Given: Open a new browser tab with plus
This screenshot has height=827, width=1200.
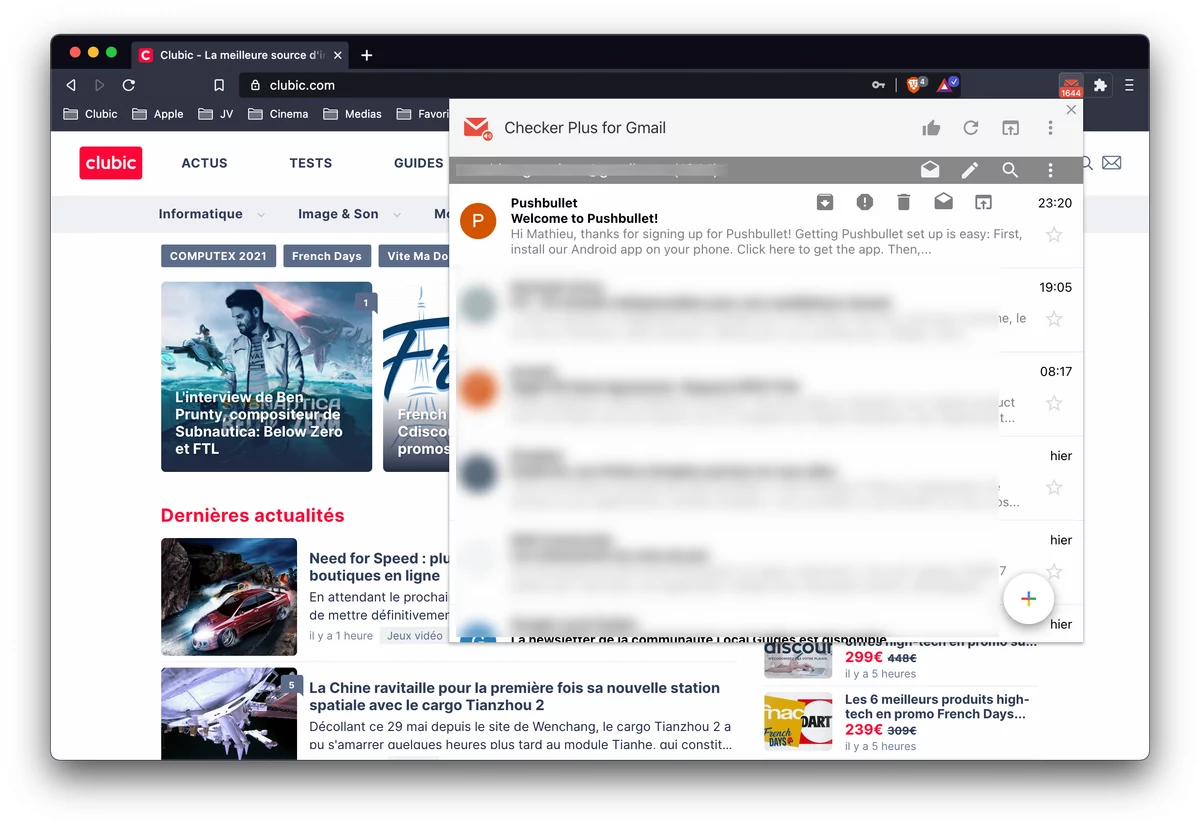Looking at the screenshot, I should click(x=366, y=55).
